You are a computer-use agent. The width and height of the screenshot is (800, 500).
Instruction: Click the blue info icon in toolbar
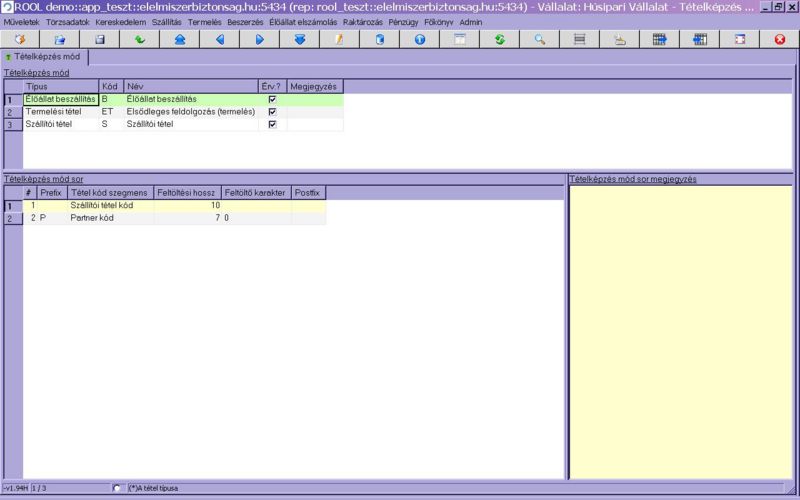click(x=419, y=40)
